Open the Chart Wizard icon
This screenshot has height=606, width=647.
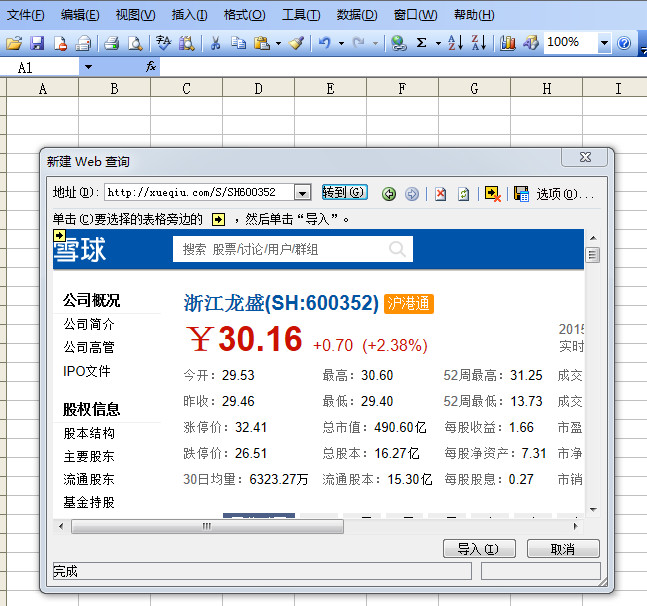tap(508, 42)
